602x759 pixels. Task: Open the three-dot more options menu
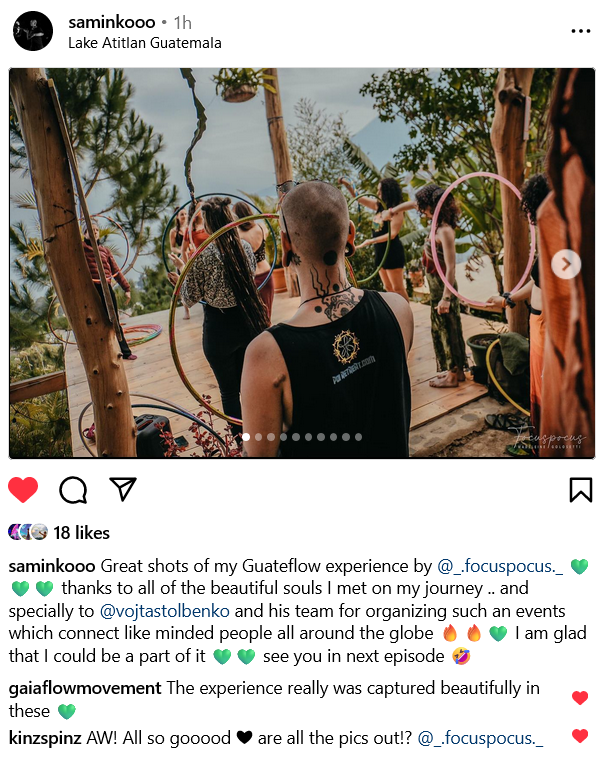point(580,31)
